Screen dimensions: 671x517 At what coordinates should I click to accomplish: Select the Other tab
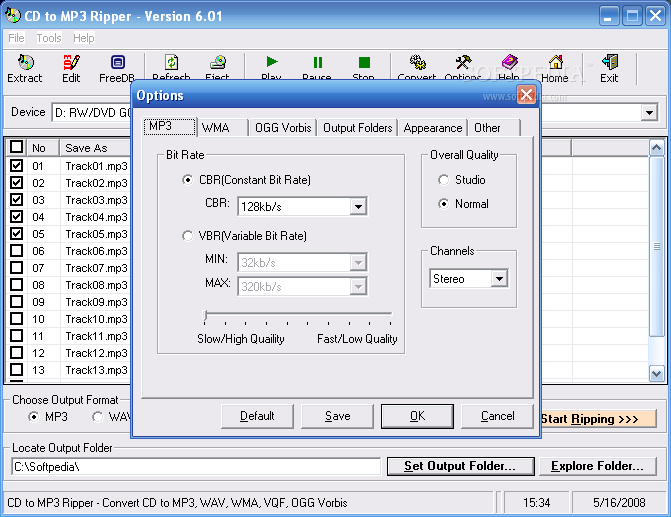click(x=494, y=128)
